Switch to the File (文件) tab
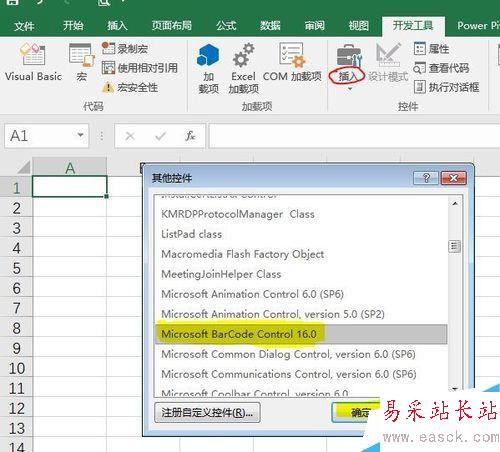500x452 pixels. pos(24,26)
